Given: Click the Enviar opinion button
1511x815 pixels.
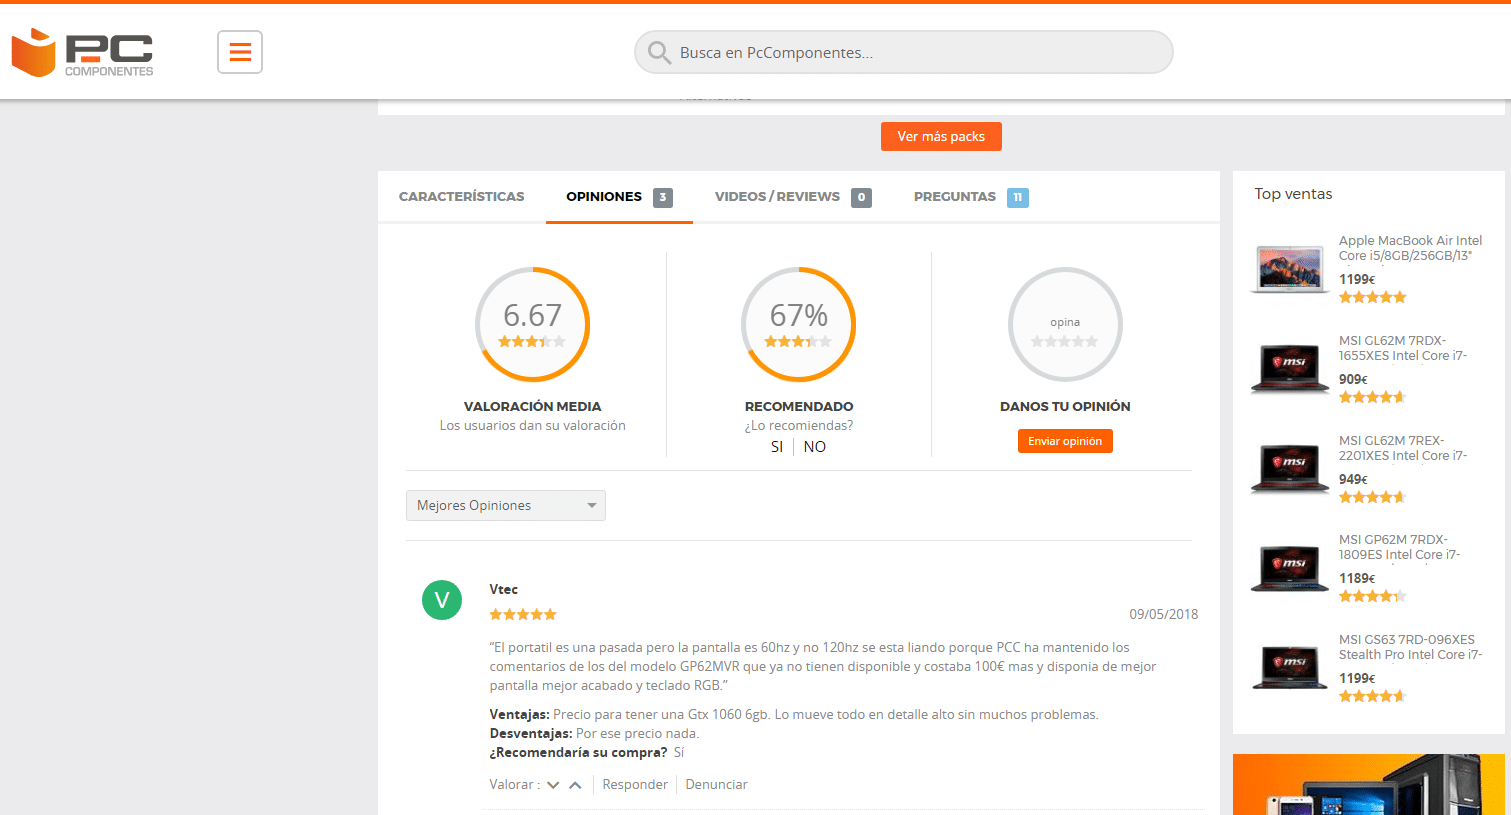Looking at the screenshot, I should click(1065, 441).
